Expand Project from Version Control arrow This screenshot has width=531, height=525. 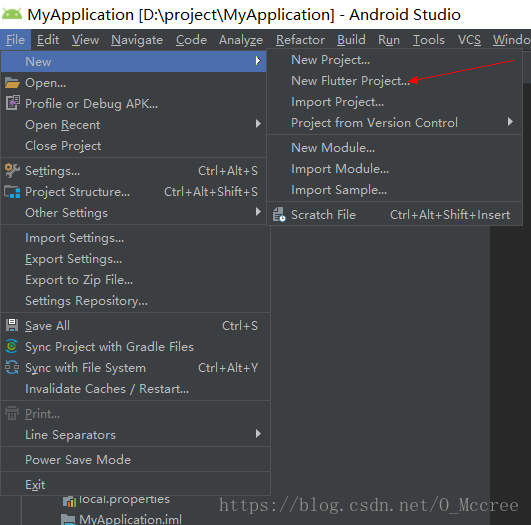(x=510, y=122)
